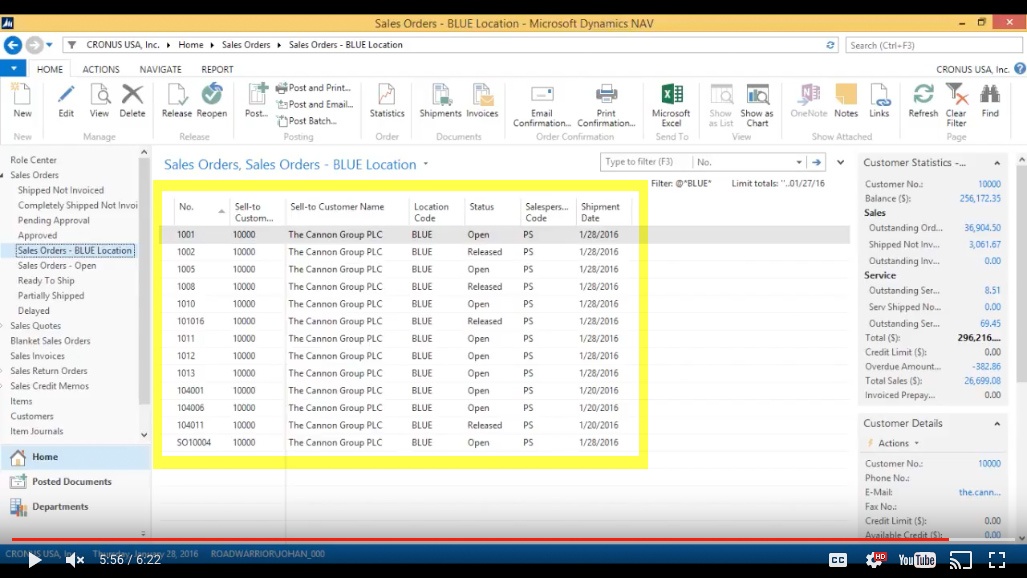
Task: Click in the Type to filter box
Action: [x=645, y=162]
